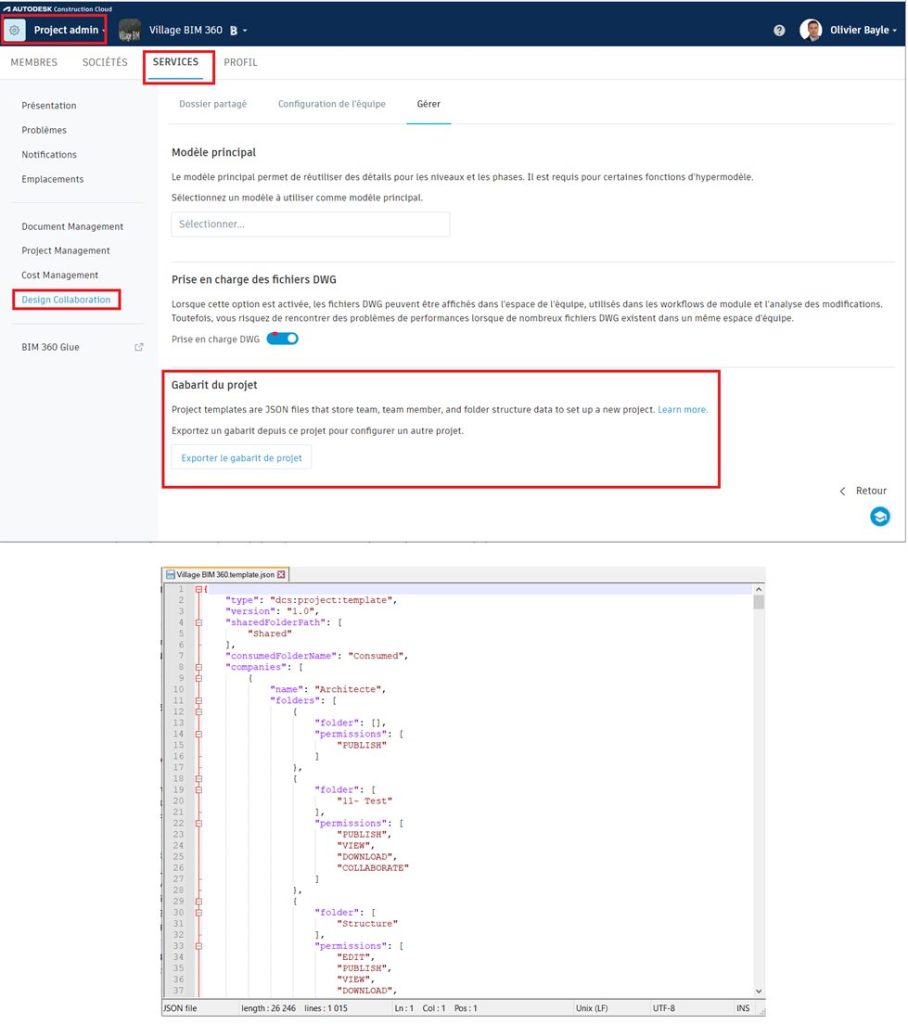The image size is (908, 1024).
Task: Click the "Consumed" folder name value
Action: pyautogui.click(x=378, y=656)
